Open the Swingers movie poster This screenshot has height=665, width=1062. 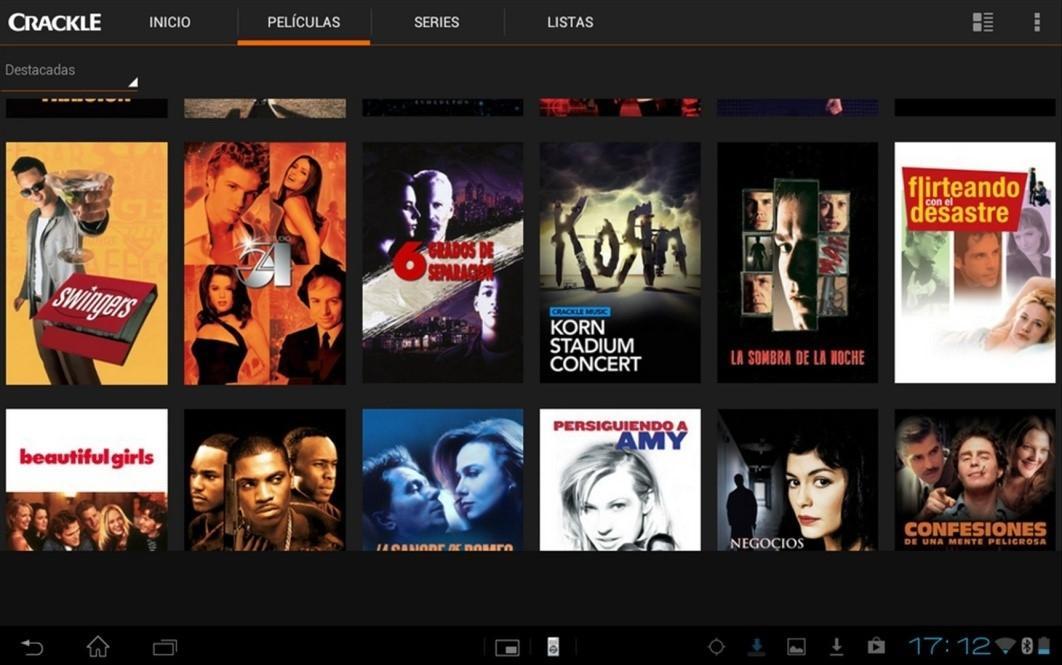[87, 263]
